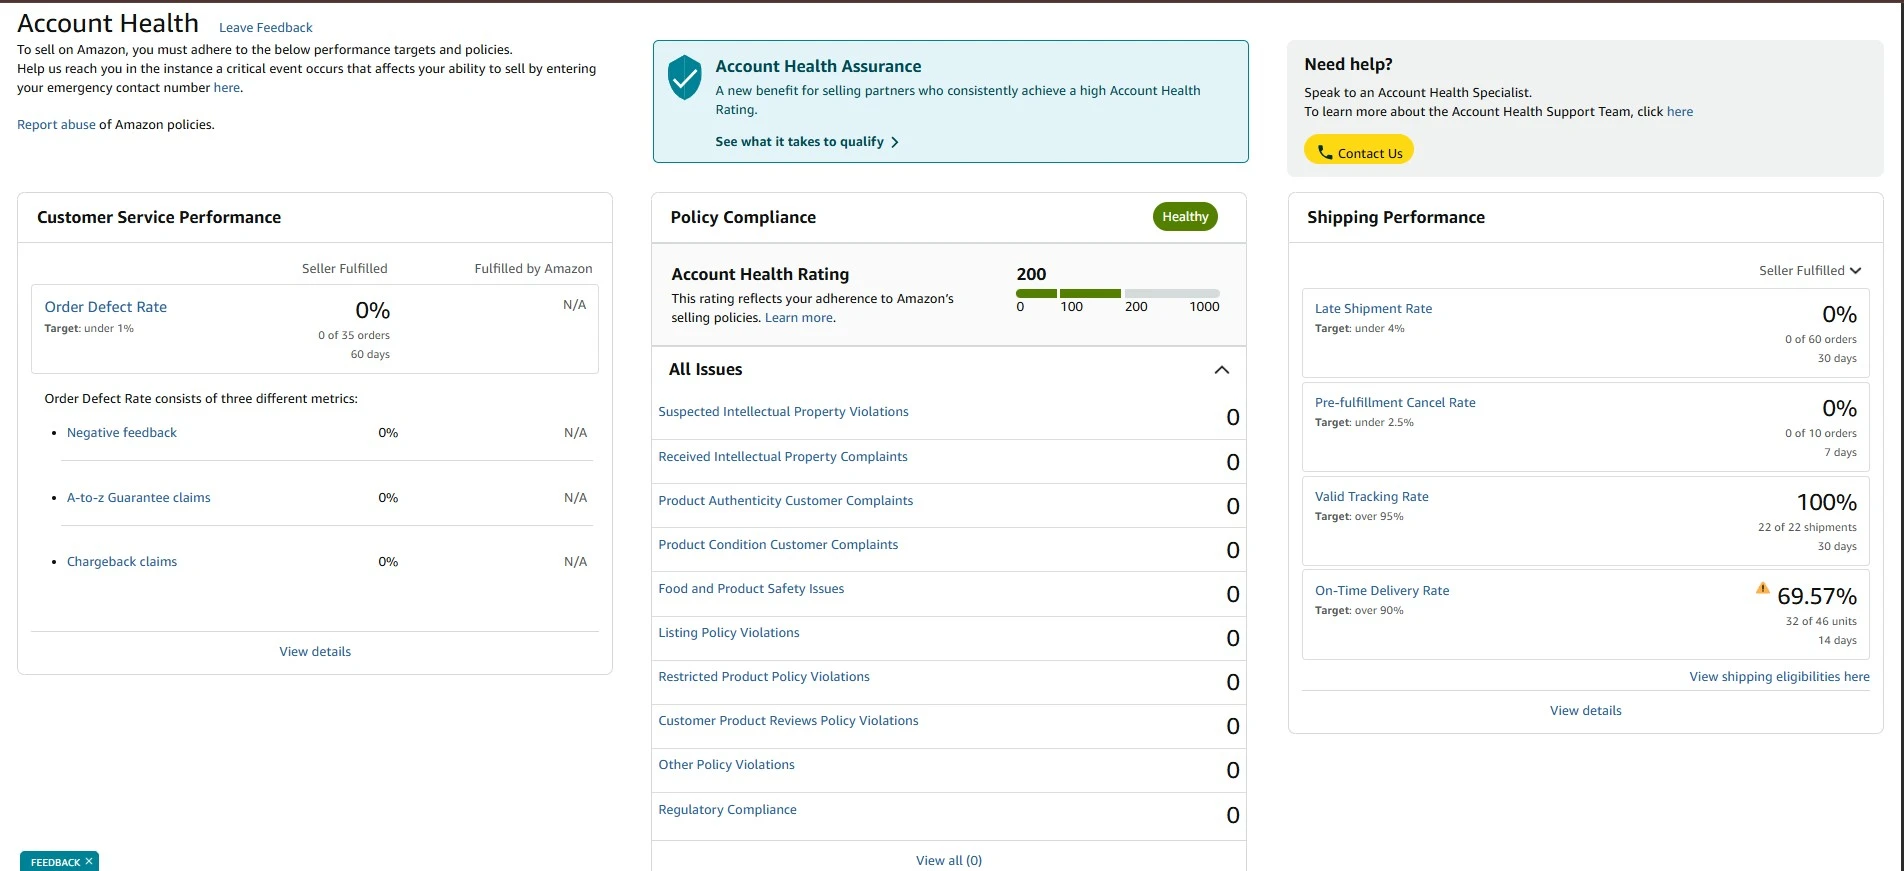The width and height of the screenshot is (1904, 871).
Task: Open Other Policy Violations
Action: click(726, 765)
